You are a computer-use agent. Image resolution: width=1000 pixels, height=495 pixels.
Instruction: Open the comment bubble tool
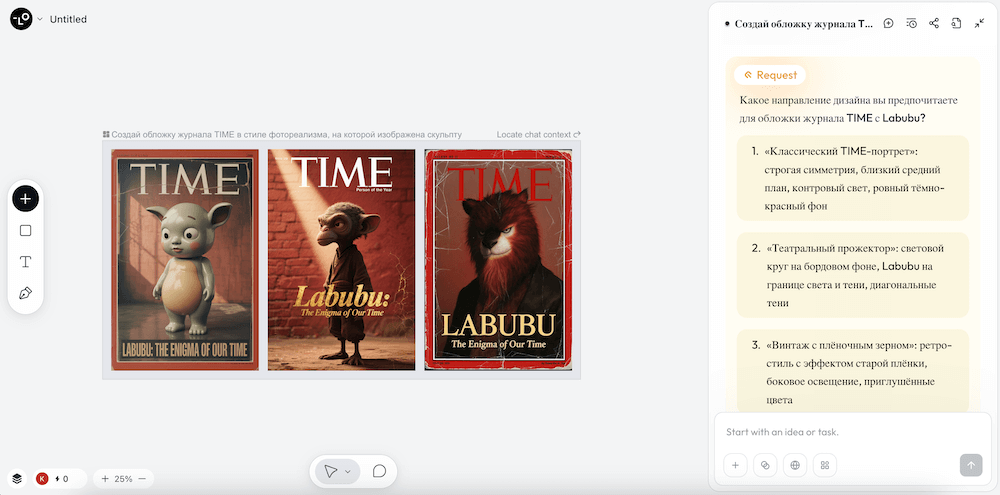click(x=379, y=471)
